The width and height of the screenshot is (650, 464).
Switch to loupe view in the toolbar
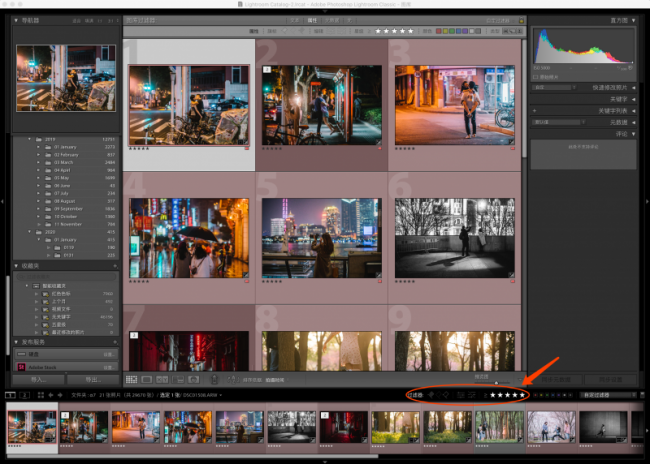[147, 379]
